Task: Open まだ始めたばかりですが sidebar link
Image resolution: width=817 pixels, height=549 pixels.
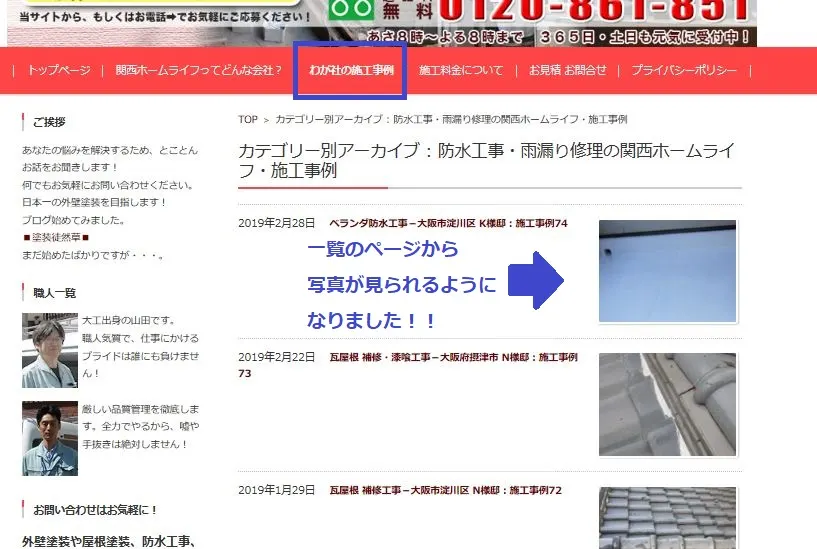Action: pos(93,255)
